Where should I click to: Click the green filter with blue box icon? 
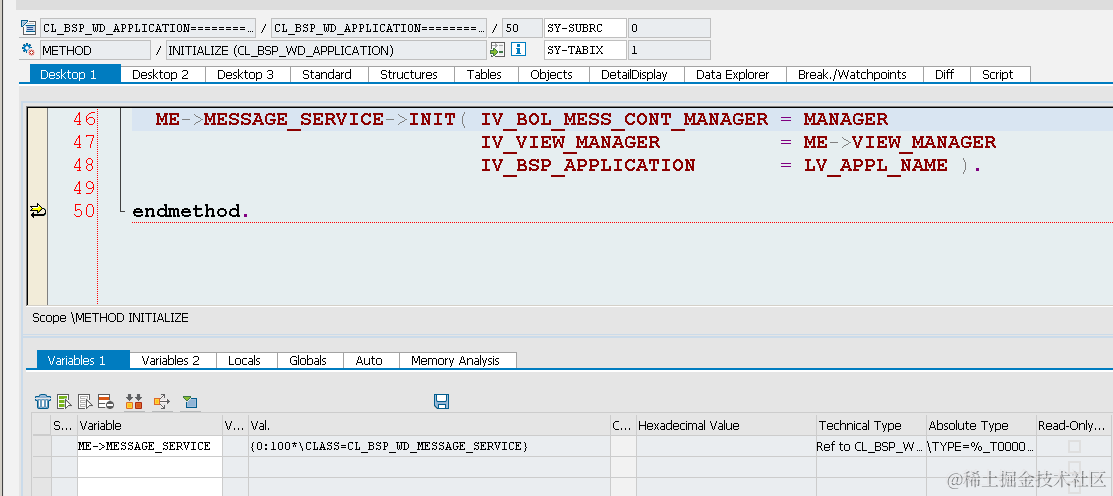click(x=190, y=402)
